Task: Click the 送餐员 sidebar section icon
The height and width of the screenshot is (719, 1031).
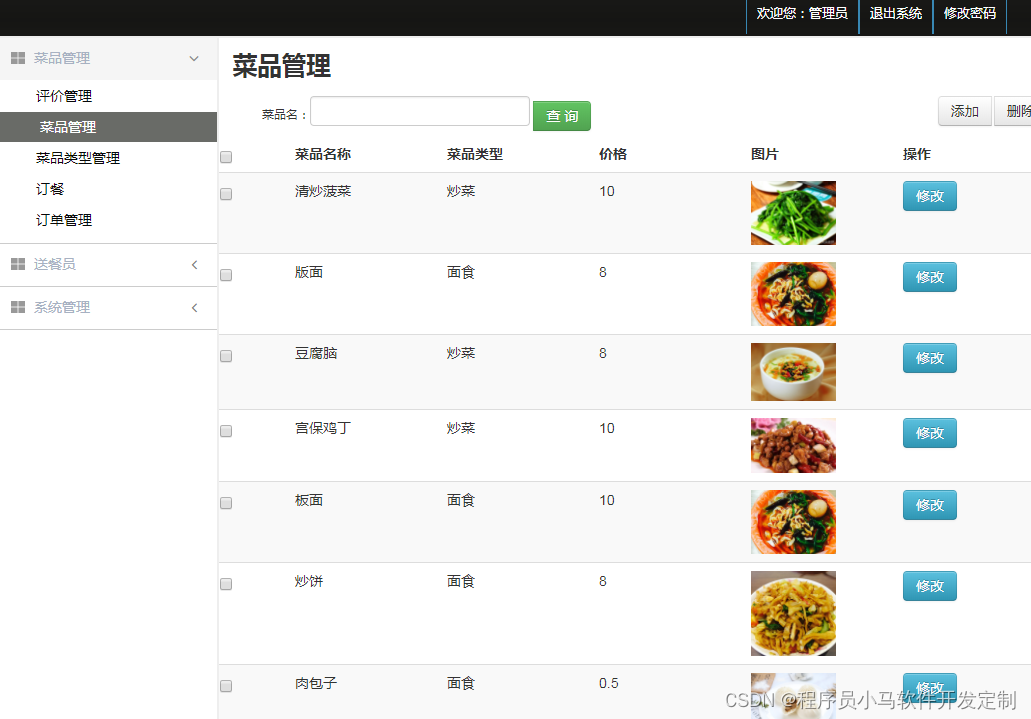Action: tap(17, 265)
